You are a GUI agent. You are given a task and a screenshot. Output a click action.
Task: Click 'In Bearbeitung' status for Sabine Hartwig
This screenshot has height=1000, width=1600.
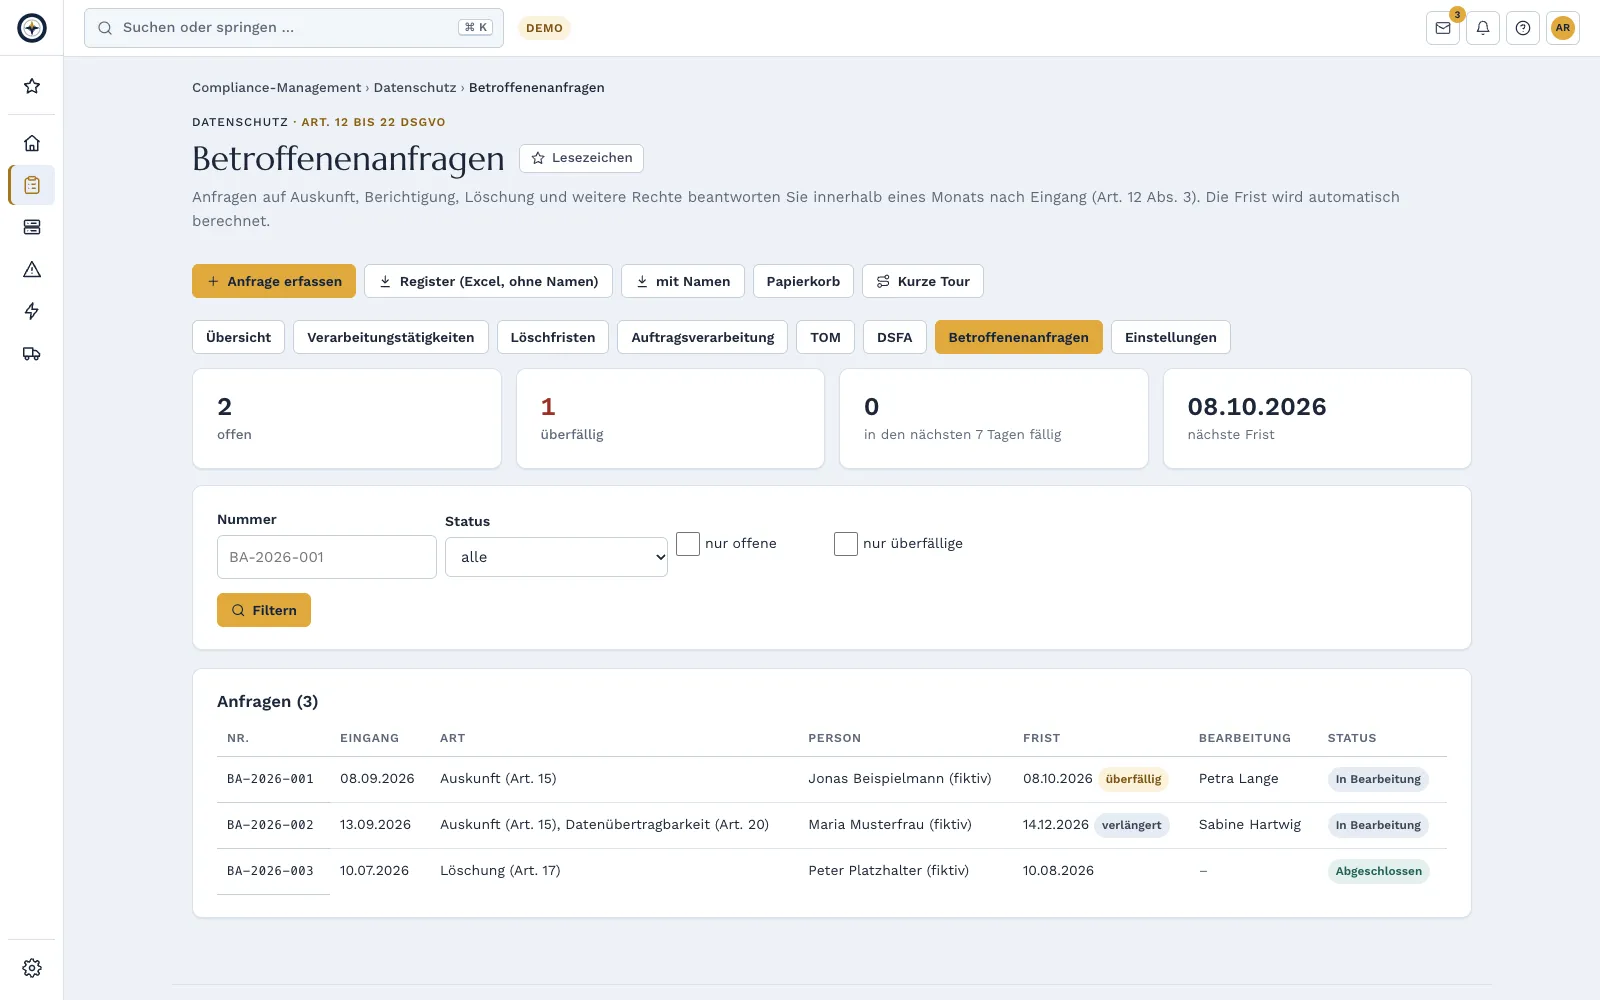click(x=1378, y=825)
